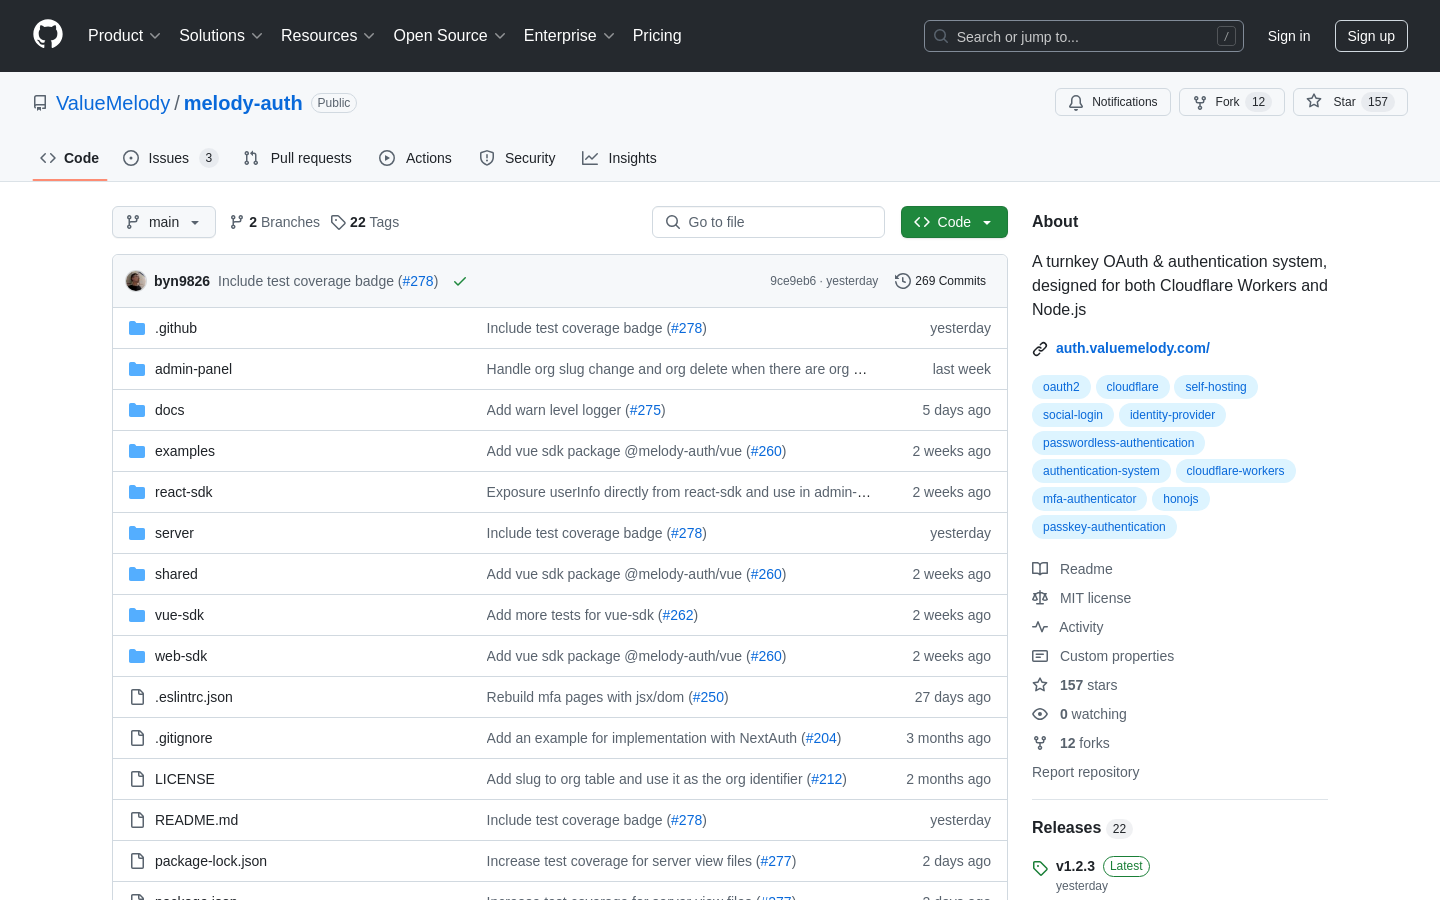Open pull request #204 link

pyautogui.click(x=821, y=738)
